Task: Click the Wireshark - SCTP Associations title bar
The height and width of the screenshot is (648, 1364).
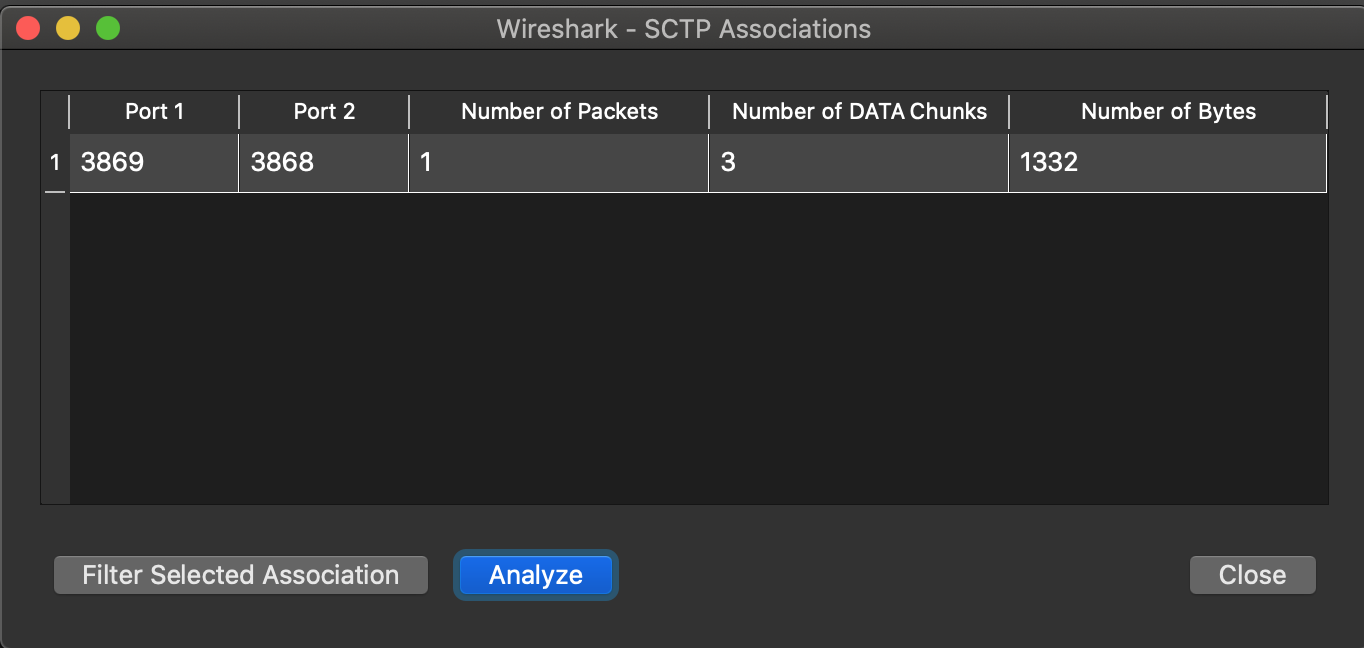Action: [x=683, y=29]
